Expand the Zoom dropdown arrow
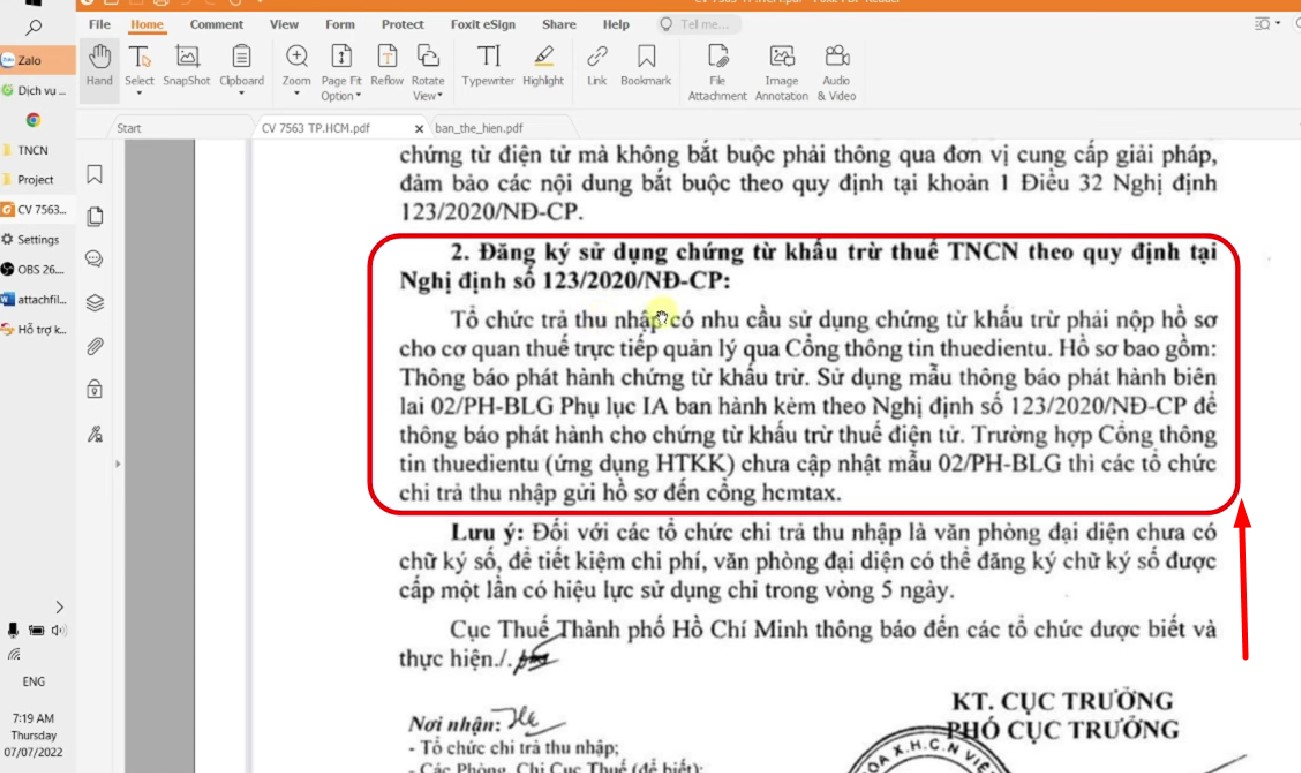 [297, 94]
